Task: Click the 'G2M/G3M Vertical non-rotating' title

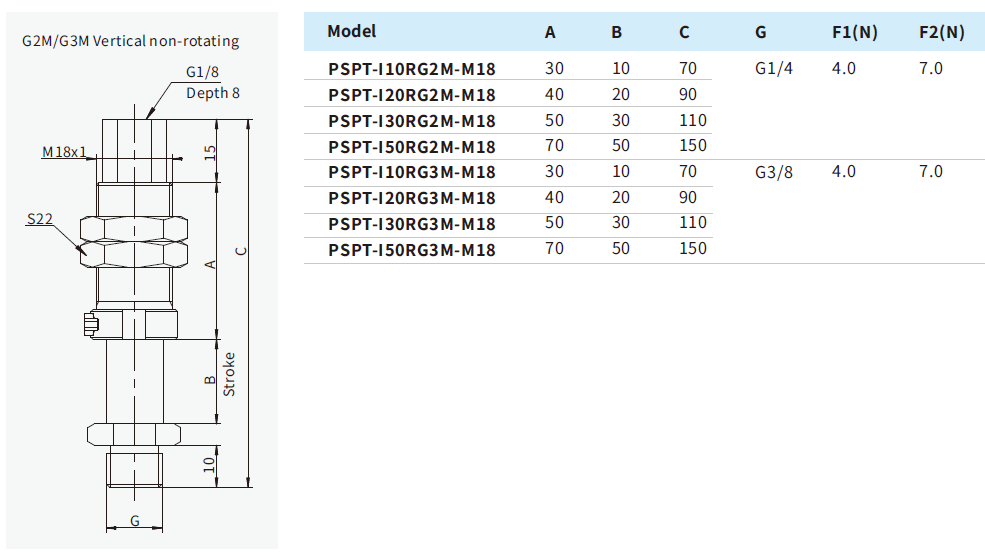Action: [131, 41]
